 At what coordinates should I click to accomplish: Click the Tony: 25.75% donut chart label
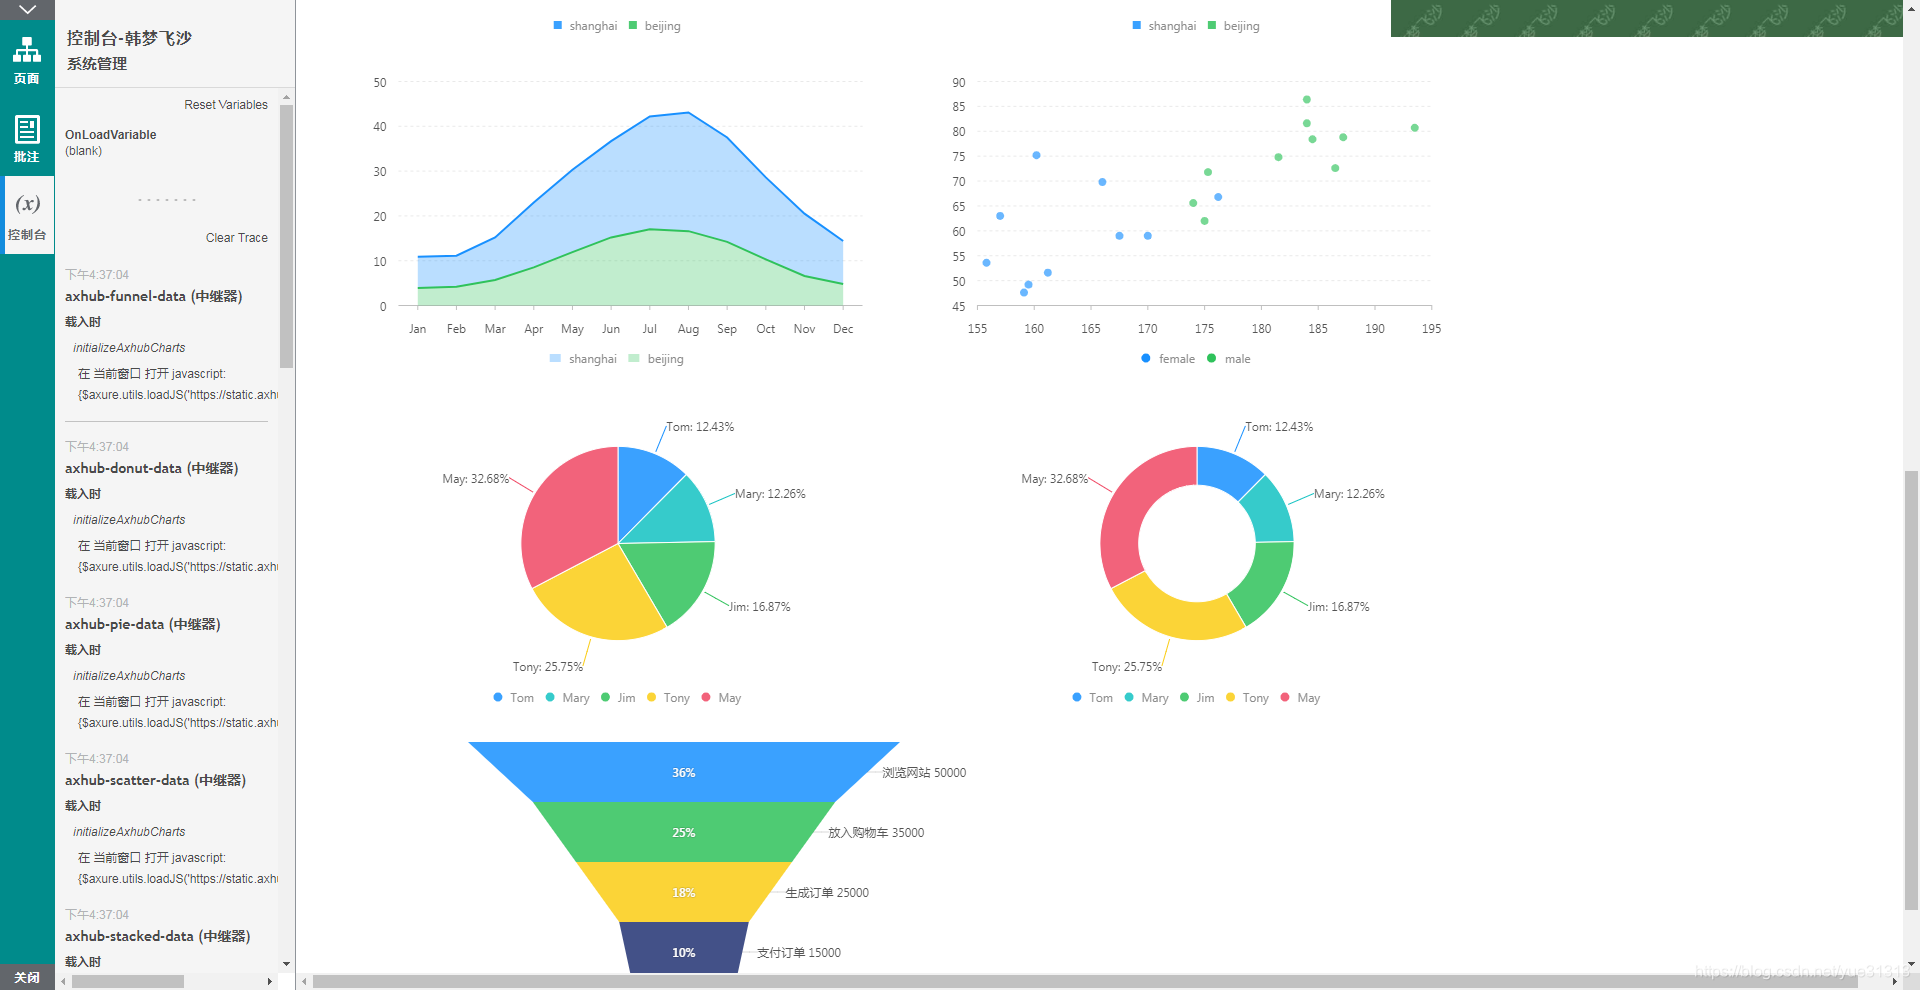1127,667
